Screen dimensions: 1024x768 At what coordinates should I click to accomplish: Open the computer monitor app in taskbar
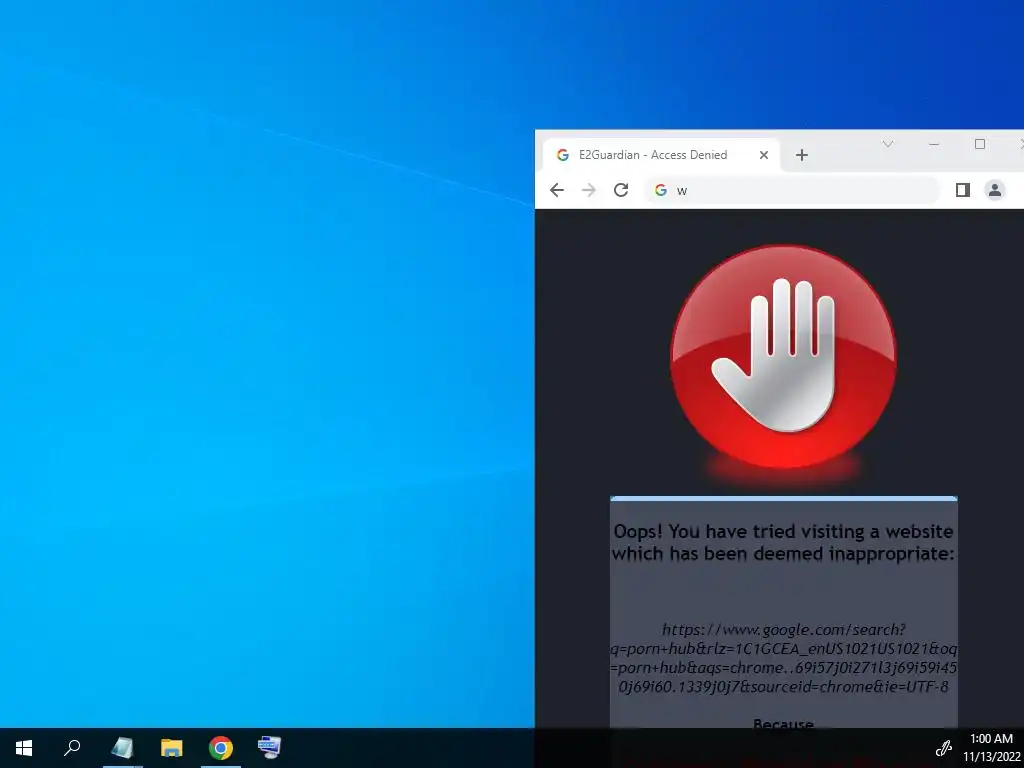270,748
